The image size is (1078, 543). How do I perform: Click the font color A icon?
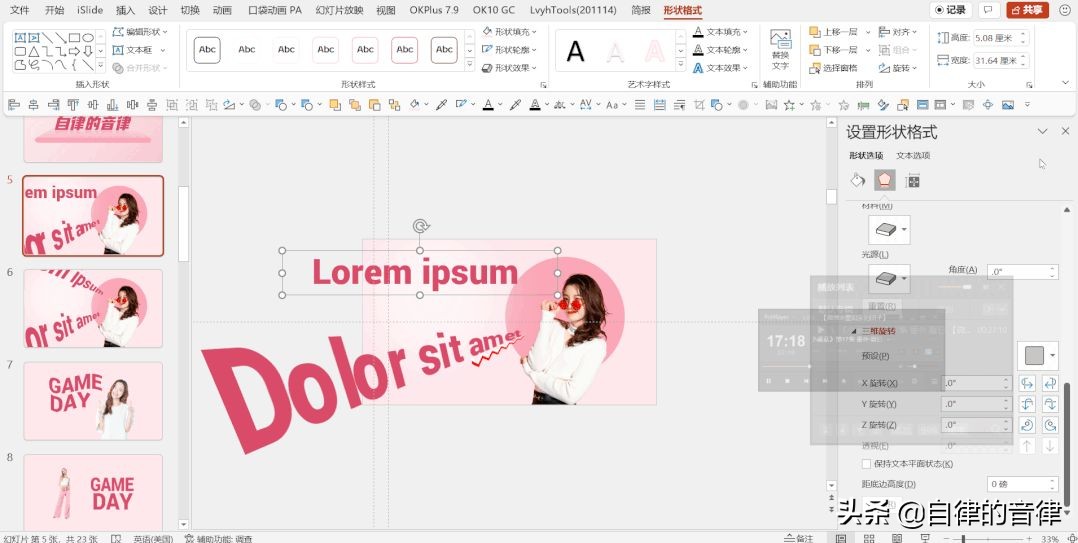coord(488,105)
